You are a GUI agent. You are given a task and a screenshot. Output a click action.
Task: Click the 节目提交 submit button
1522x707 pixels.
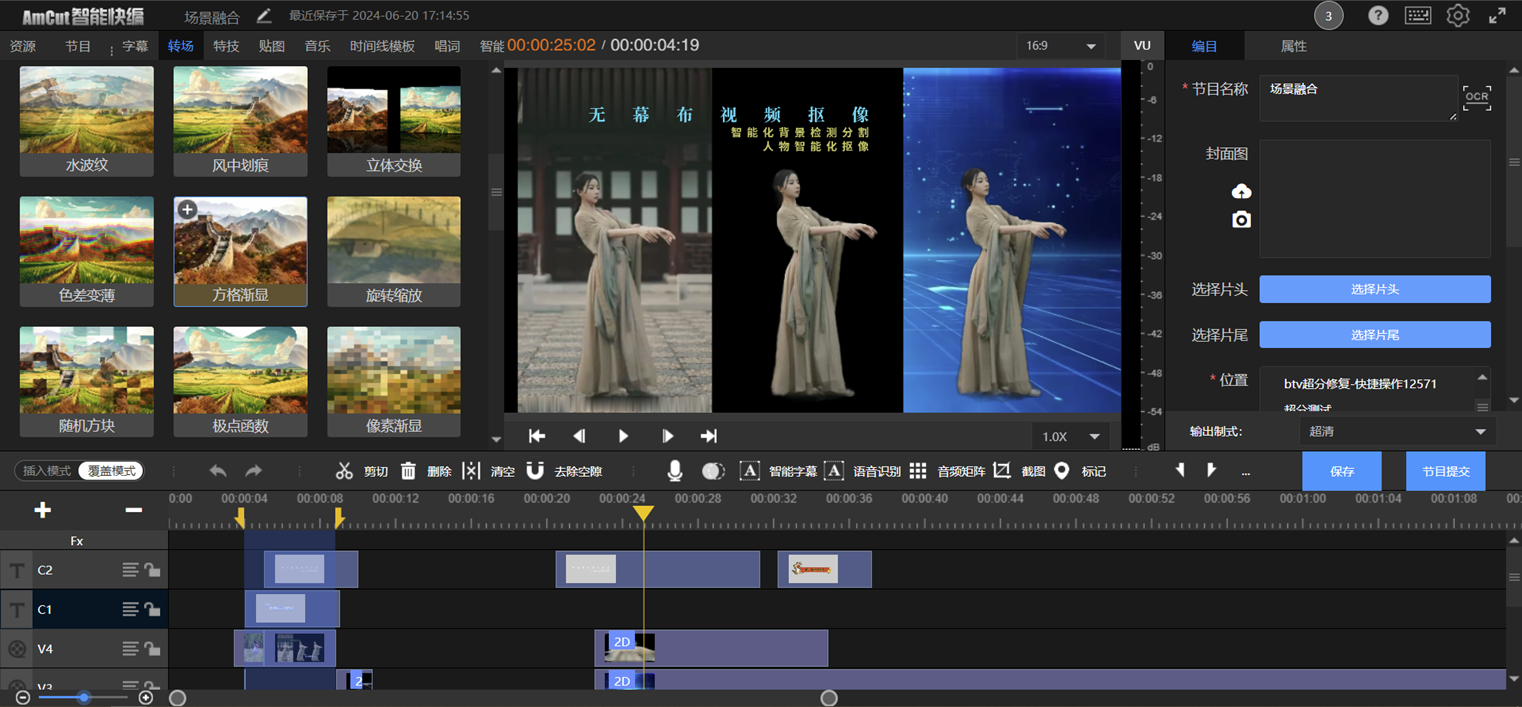tap(1445, 471)
